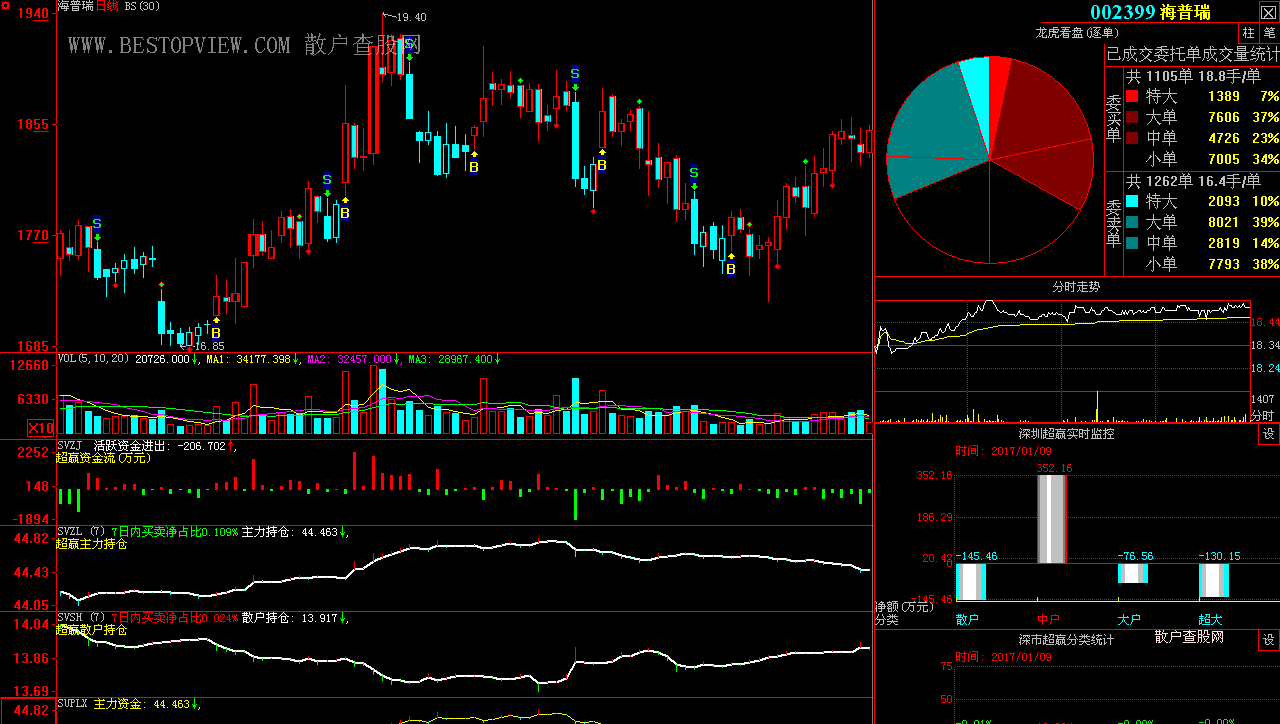Click the 日线 period label in chart header
1280x724 pixels.
[x=108, y=6]
